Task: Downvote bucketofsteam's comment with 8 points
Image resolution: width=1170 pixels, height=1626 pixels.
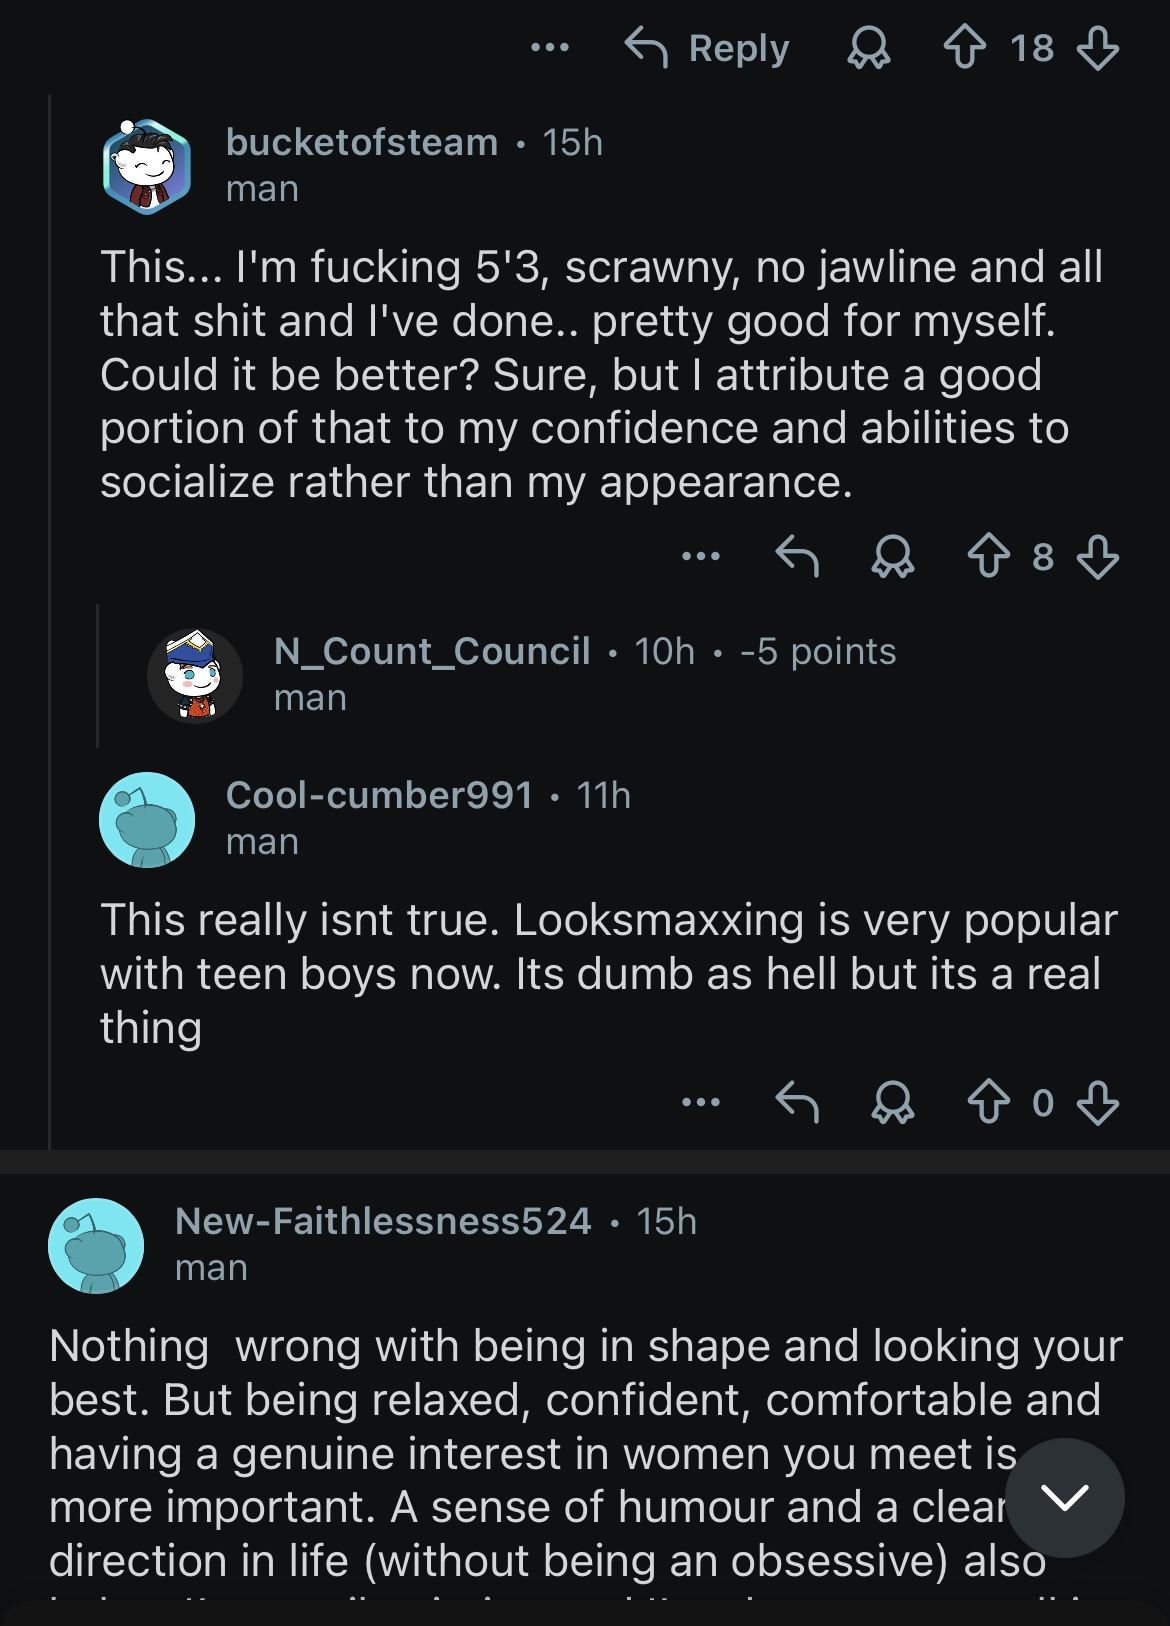Action: coord(1097,557)
